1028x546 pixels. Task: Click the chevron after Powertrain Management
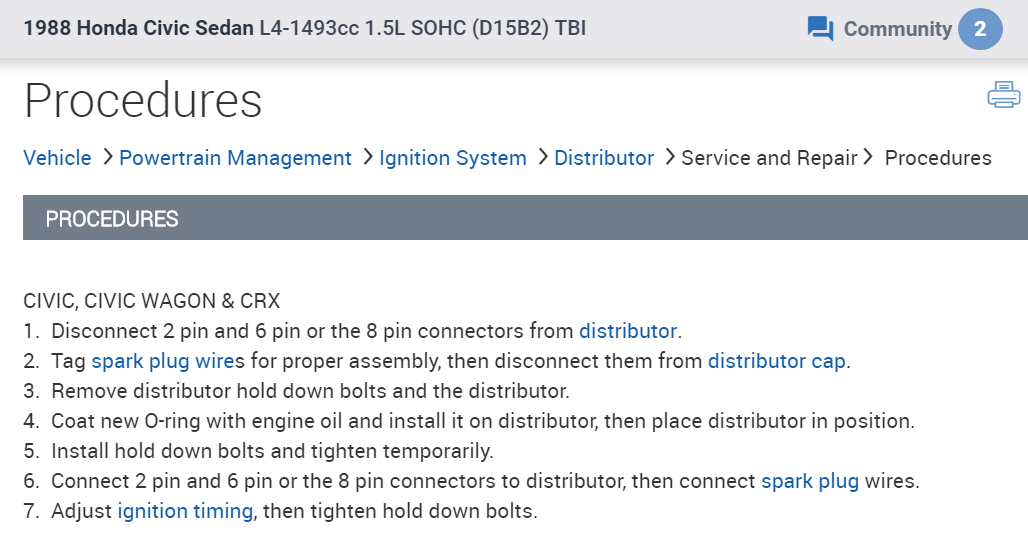[x=367, y=157]
